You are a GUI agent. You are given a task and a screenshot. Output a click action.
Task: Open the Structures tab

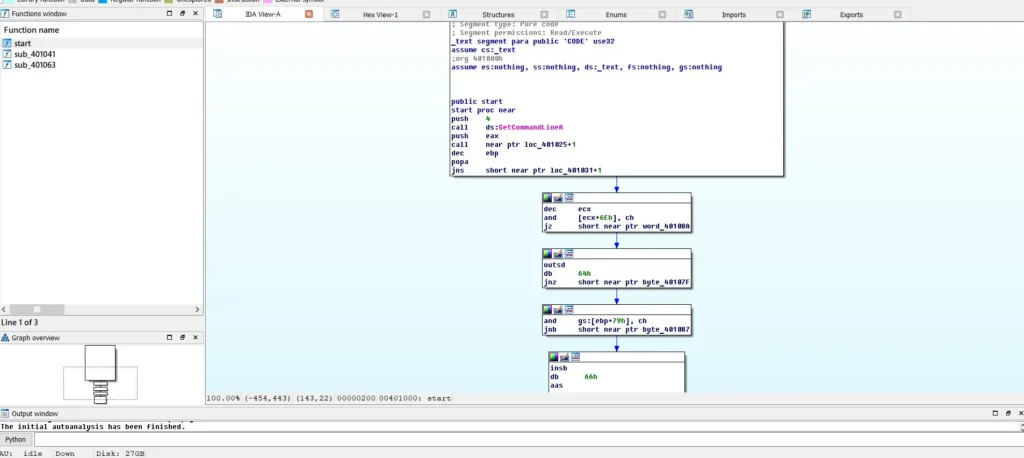coord(498,14)
